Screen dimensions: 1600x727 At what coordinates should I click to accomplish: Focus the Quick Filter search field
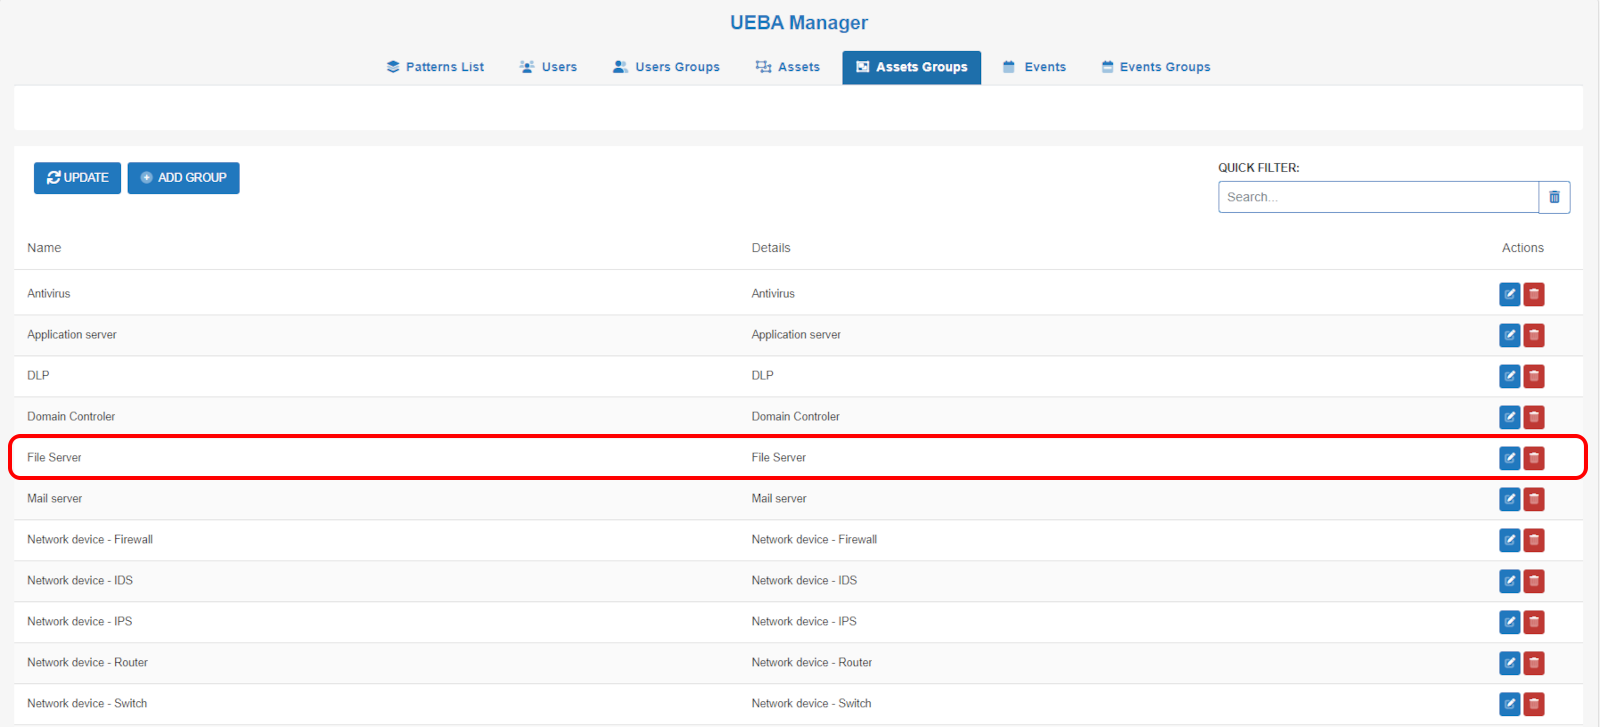tap(1378, 197)
